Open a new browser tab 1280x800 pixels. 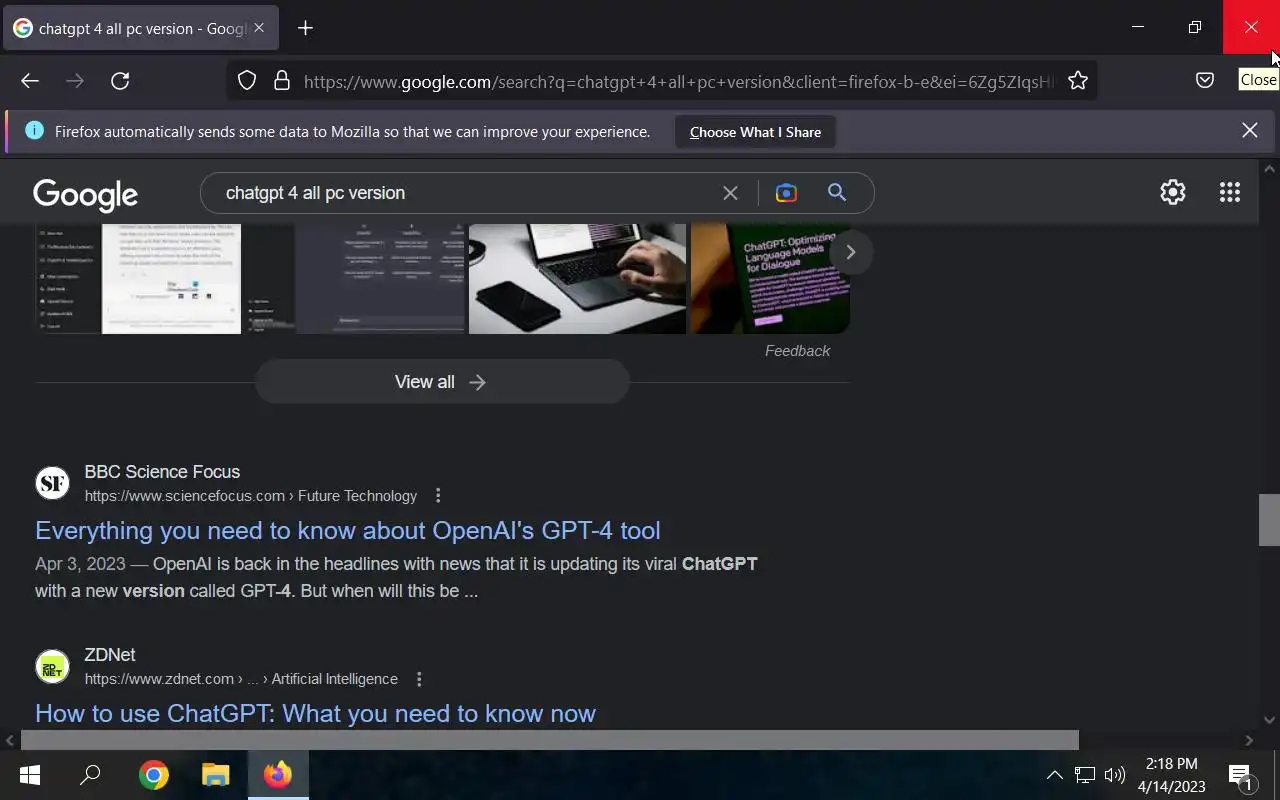pos(306,28)
